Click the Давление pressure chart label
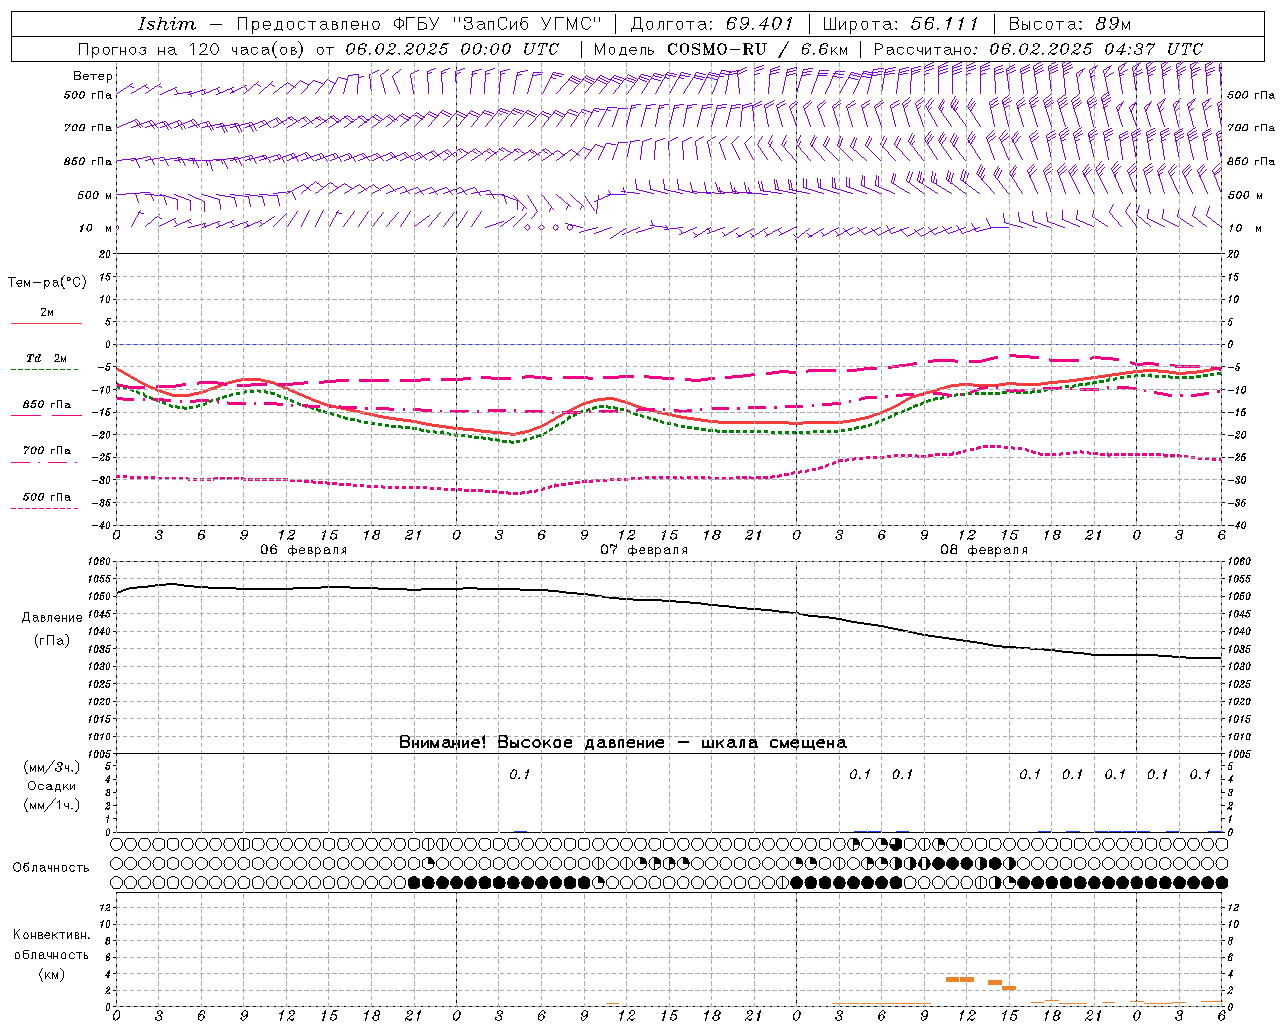The height and width of the screenshot is (1024, 1280). tap(52, 618)
